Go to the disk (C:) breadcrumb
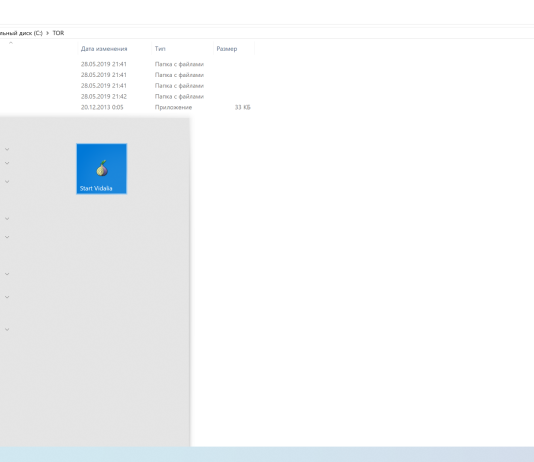Image resolution: width=534 pixels, height=462 pixels. click(21, 33)
